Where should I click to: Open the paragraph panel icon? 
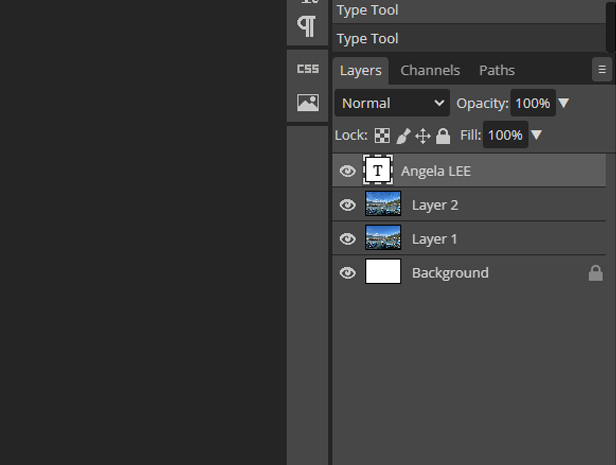coord(307,26)
